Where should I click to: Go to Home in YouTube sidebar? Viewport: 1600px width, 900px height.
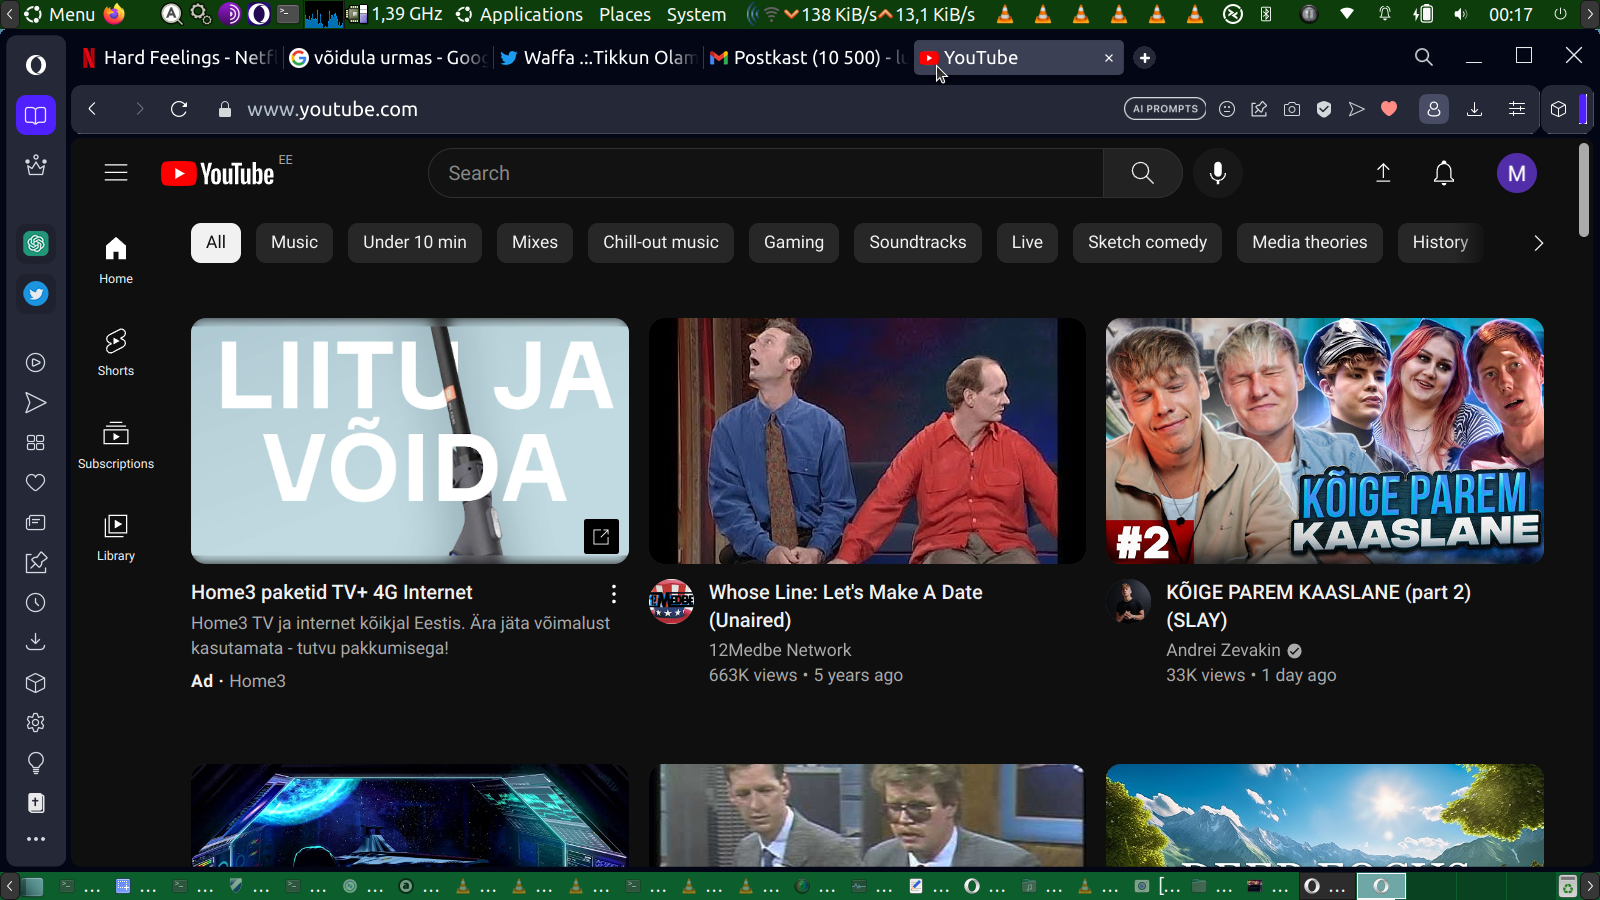coord(116,260)
